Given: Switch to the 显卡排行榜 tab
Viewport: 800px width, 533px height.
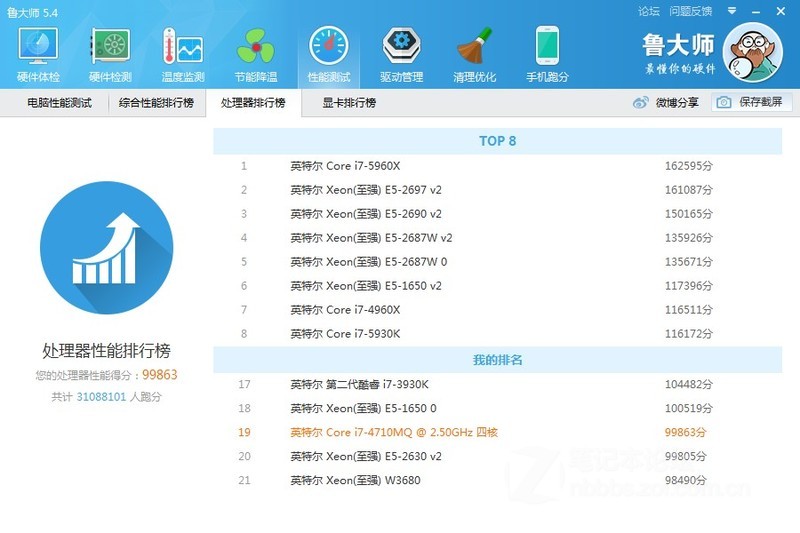Looking at the screenshot, I should [x=349, y=103].
